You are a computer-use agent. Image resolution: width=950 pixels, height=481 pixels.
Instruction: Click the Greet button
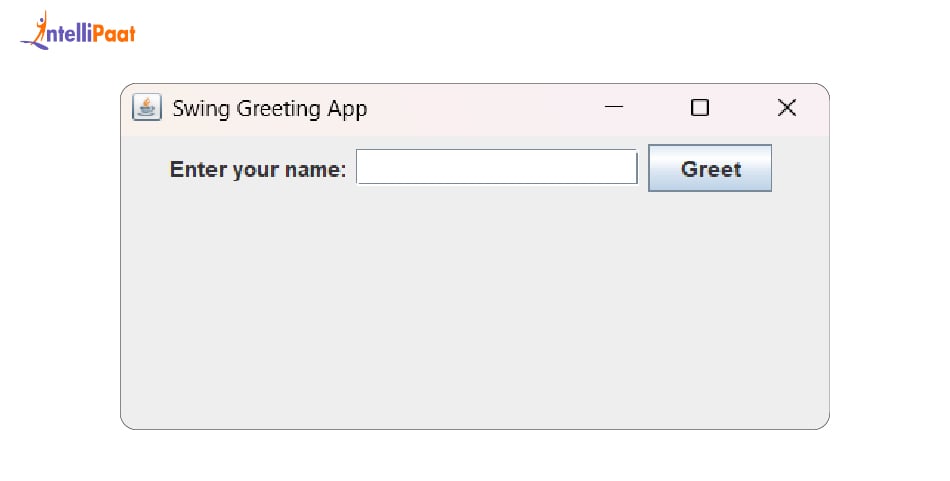[x=710, y=168]
